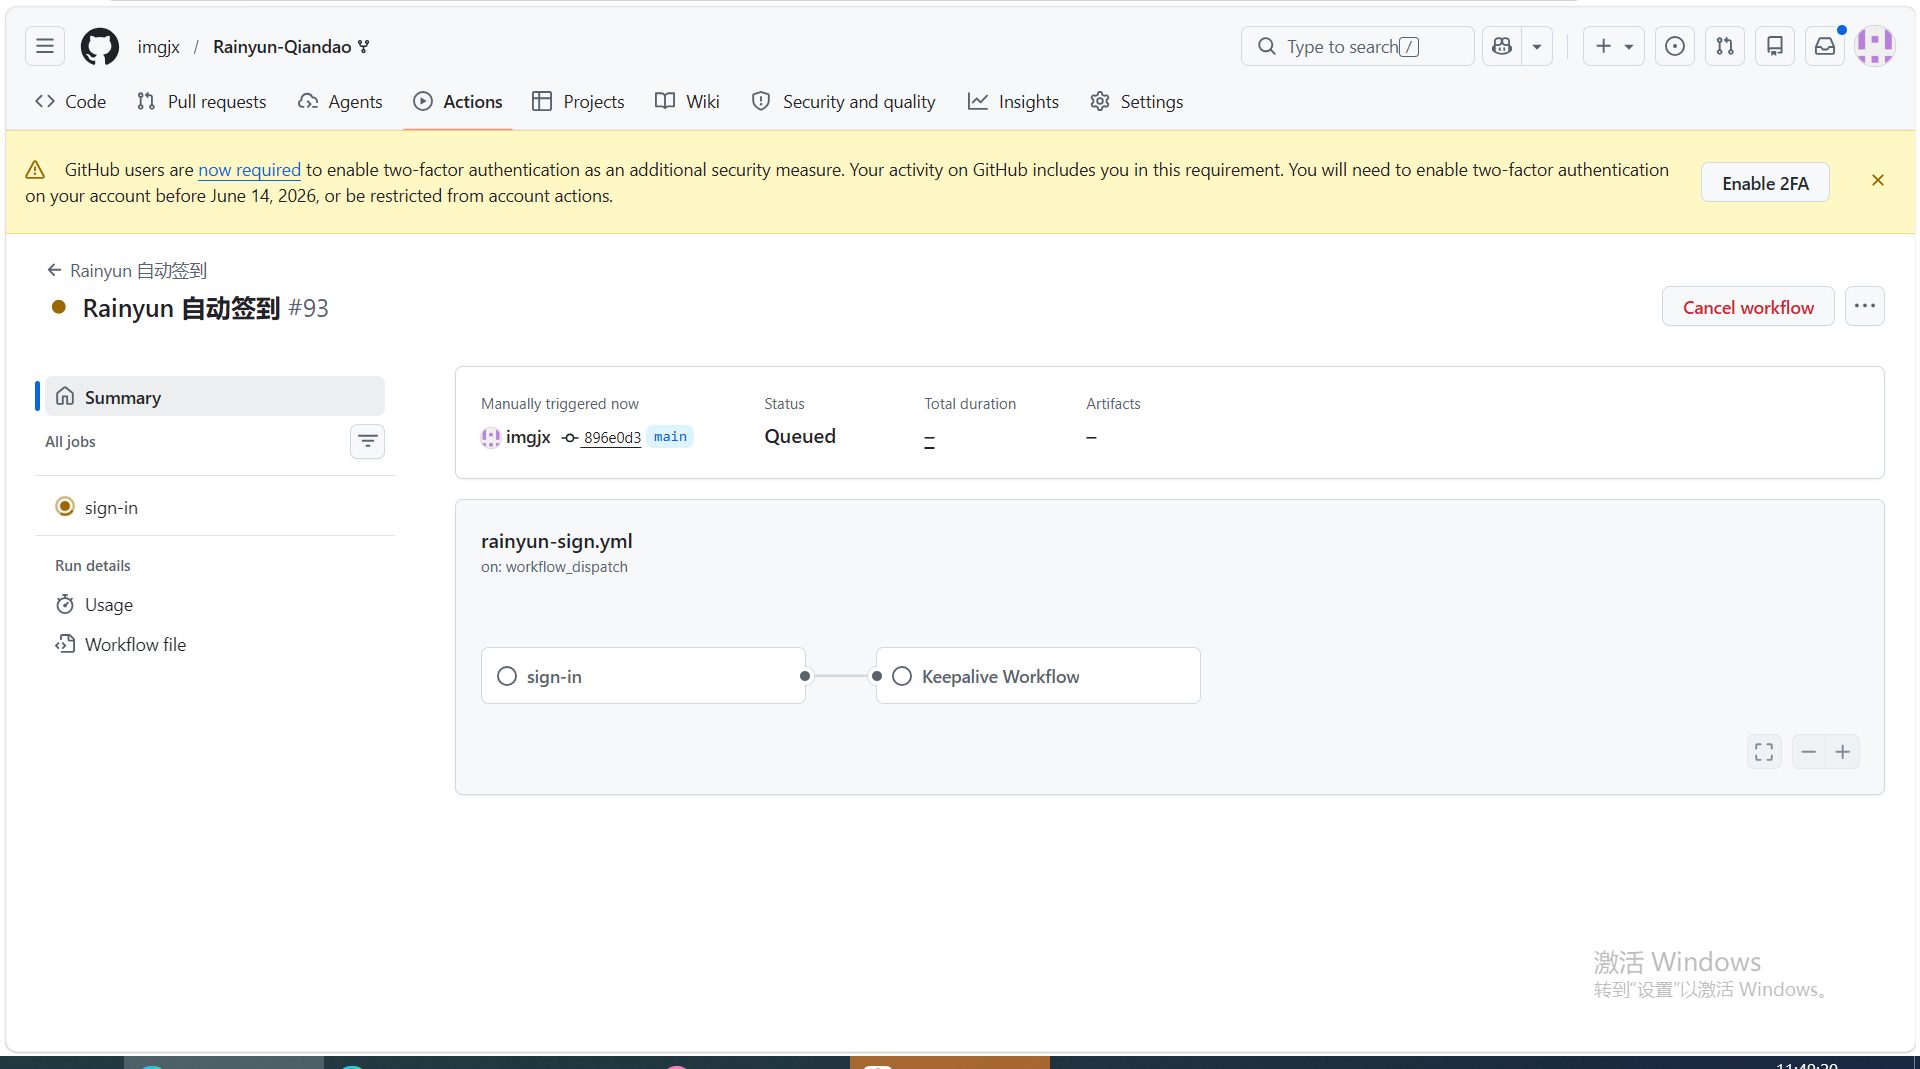Open the main branch label

click(670, 437)
